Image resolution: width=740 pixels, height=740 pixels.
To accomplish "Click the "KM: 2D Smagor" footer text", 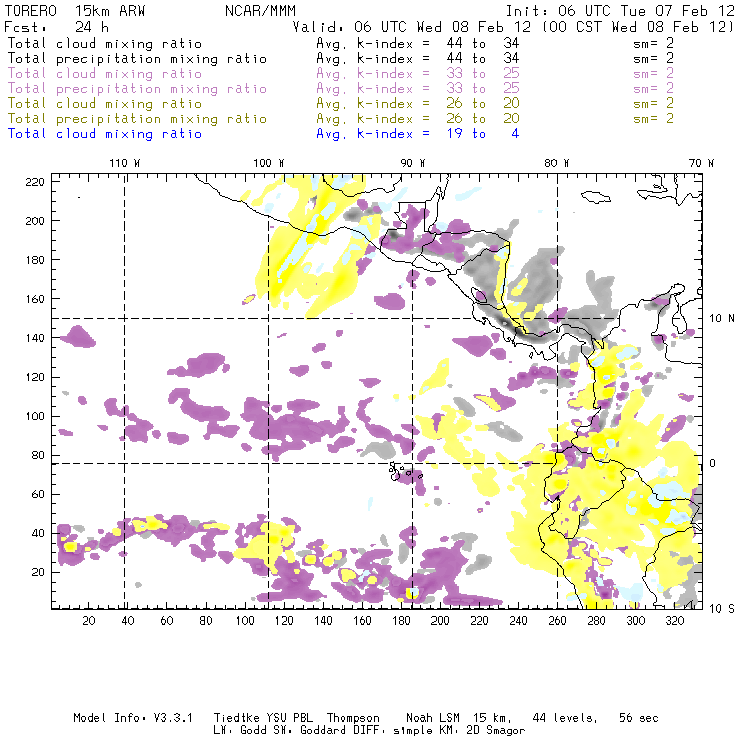I will [x=483, y=730].
